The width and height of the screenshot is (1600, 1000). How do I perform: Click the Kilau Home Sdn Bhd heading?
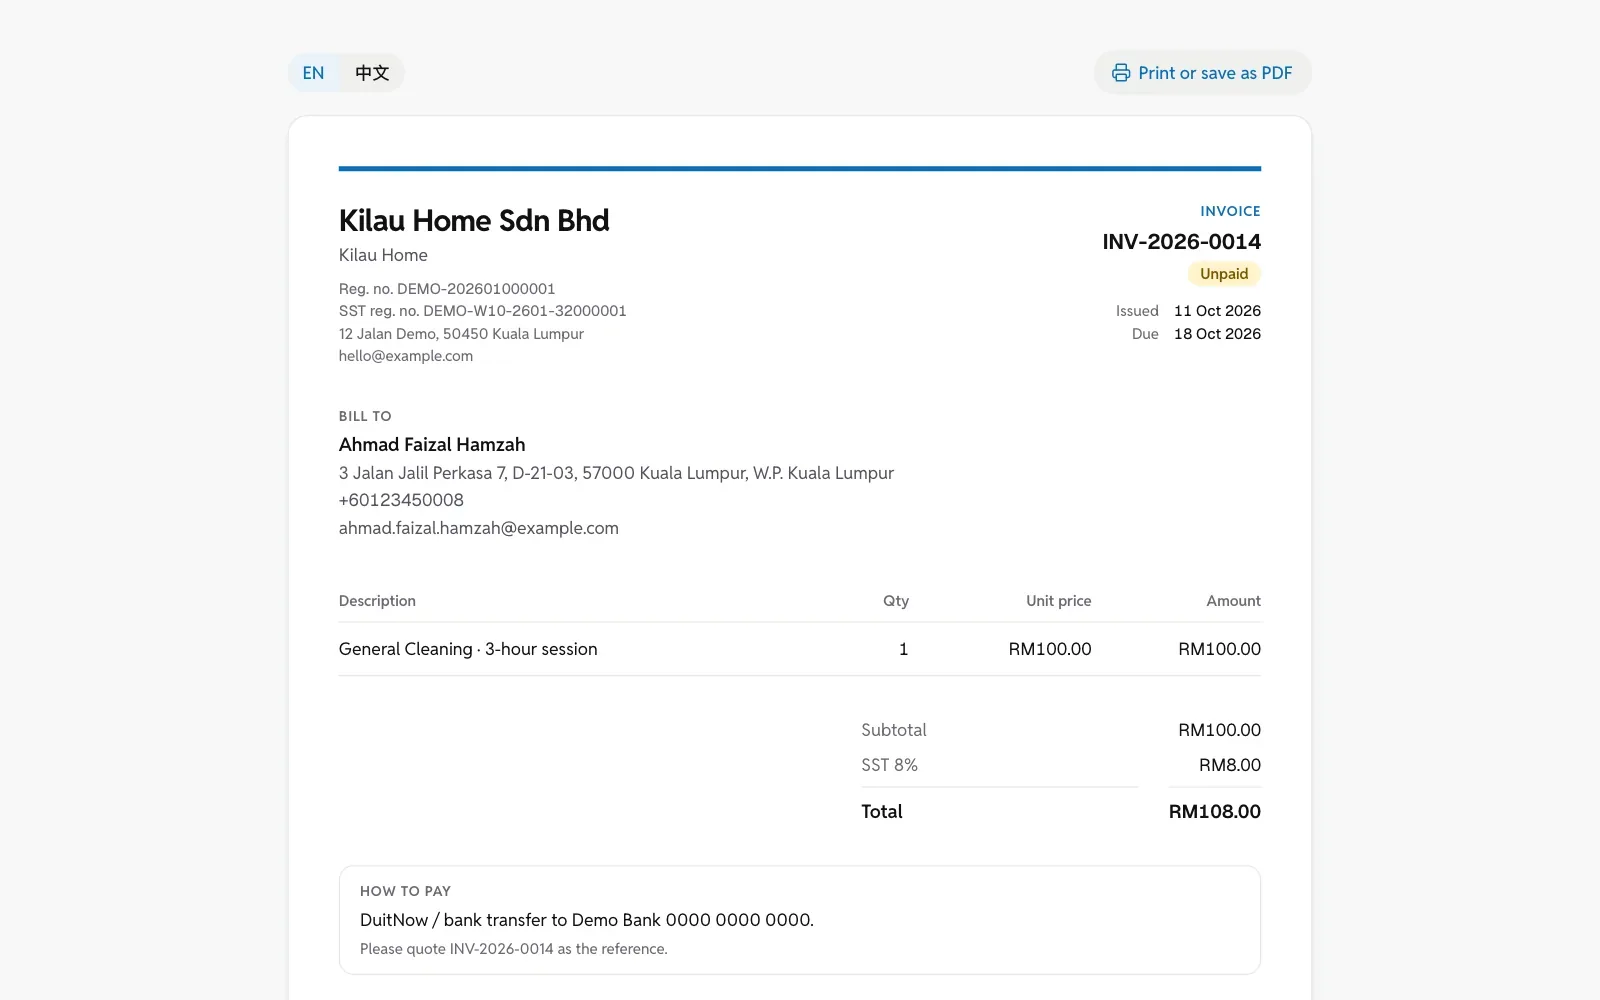click(x=474, y=220)
